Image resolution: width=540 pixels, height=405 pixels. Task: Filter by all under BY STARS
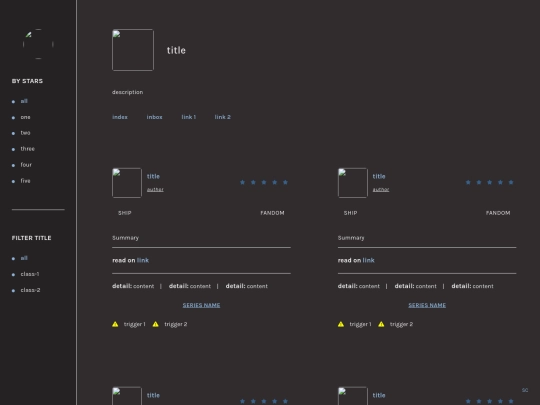coord(24,101)
